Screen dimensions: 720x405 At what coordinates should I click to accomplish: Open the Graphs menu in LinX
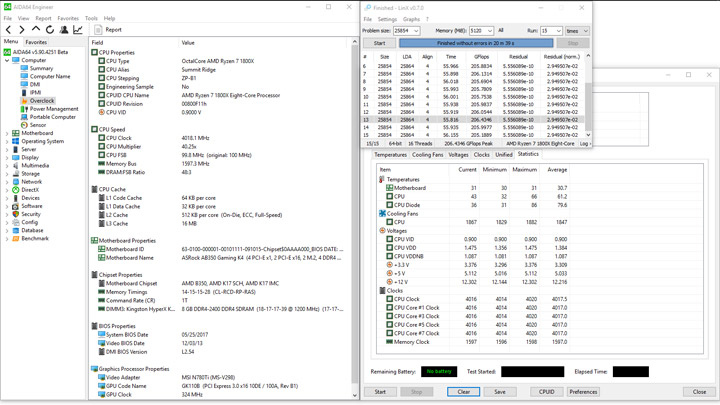(x=411, y=19)
